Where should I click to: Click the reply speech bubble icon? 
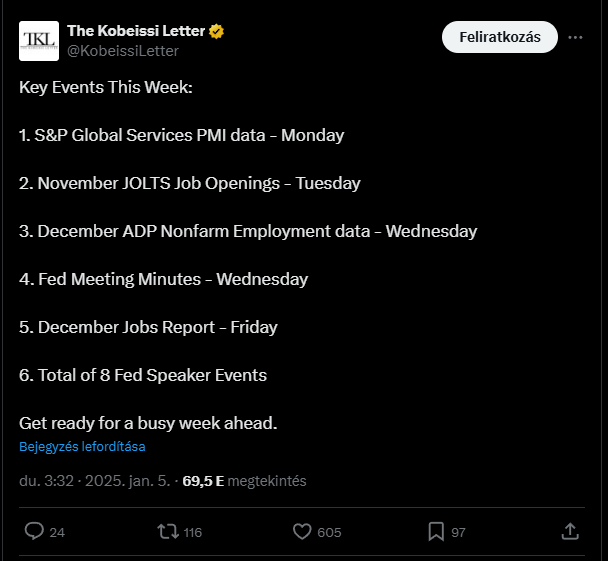(x=34, y=531)
